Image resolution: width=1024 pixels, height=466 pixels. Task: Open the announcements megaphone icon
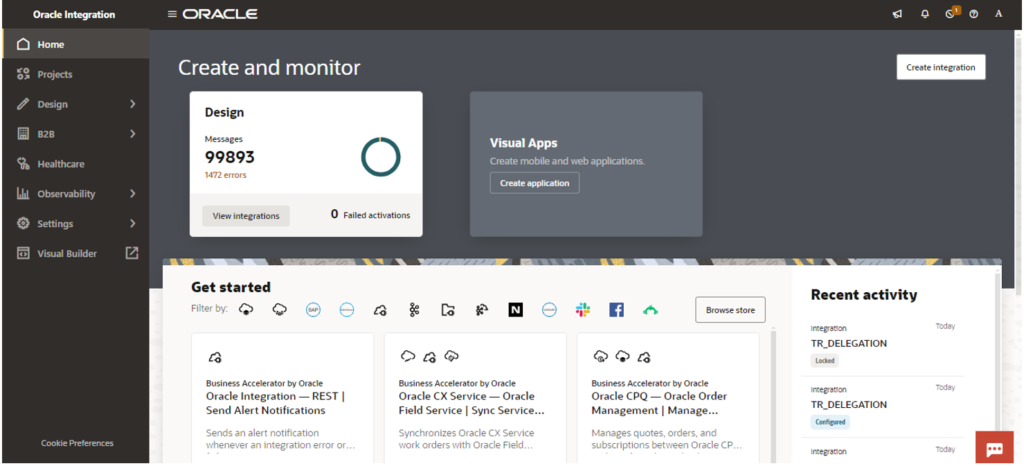pos(897,14)
